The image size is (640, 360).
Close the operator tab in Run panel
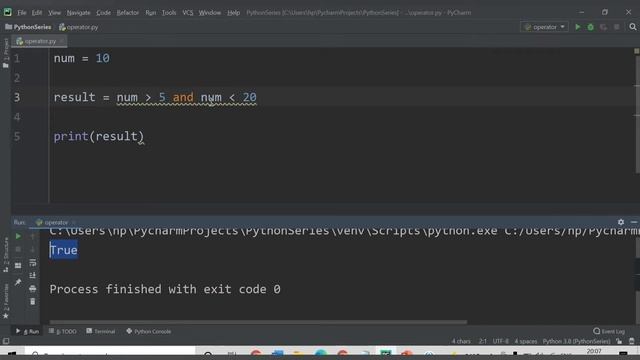click(74, 222)
